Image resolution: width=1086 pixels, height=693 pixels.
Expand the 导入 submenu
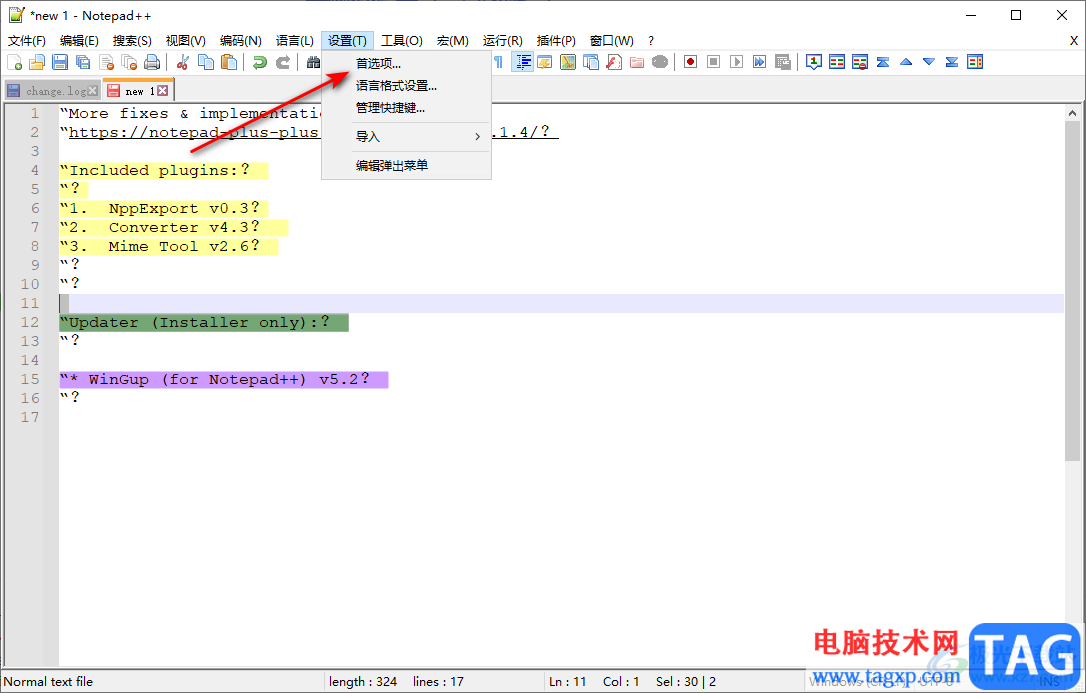click(407, 136)
